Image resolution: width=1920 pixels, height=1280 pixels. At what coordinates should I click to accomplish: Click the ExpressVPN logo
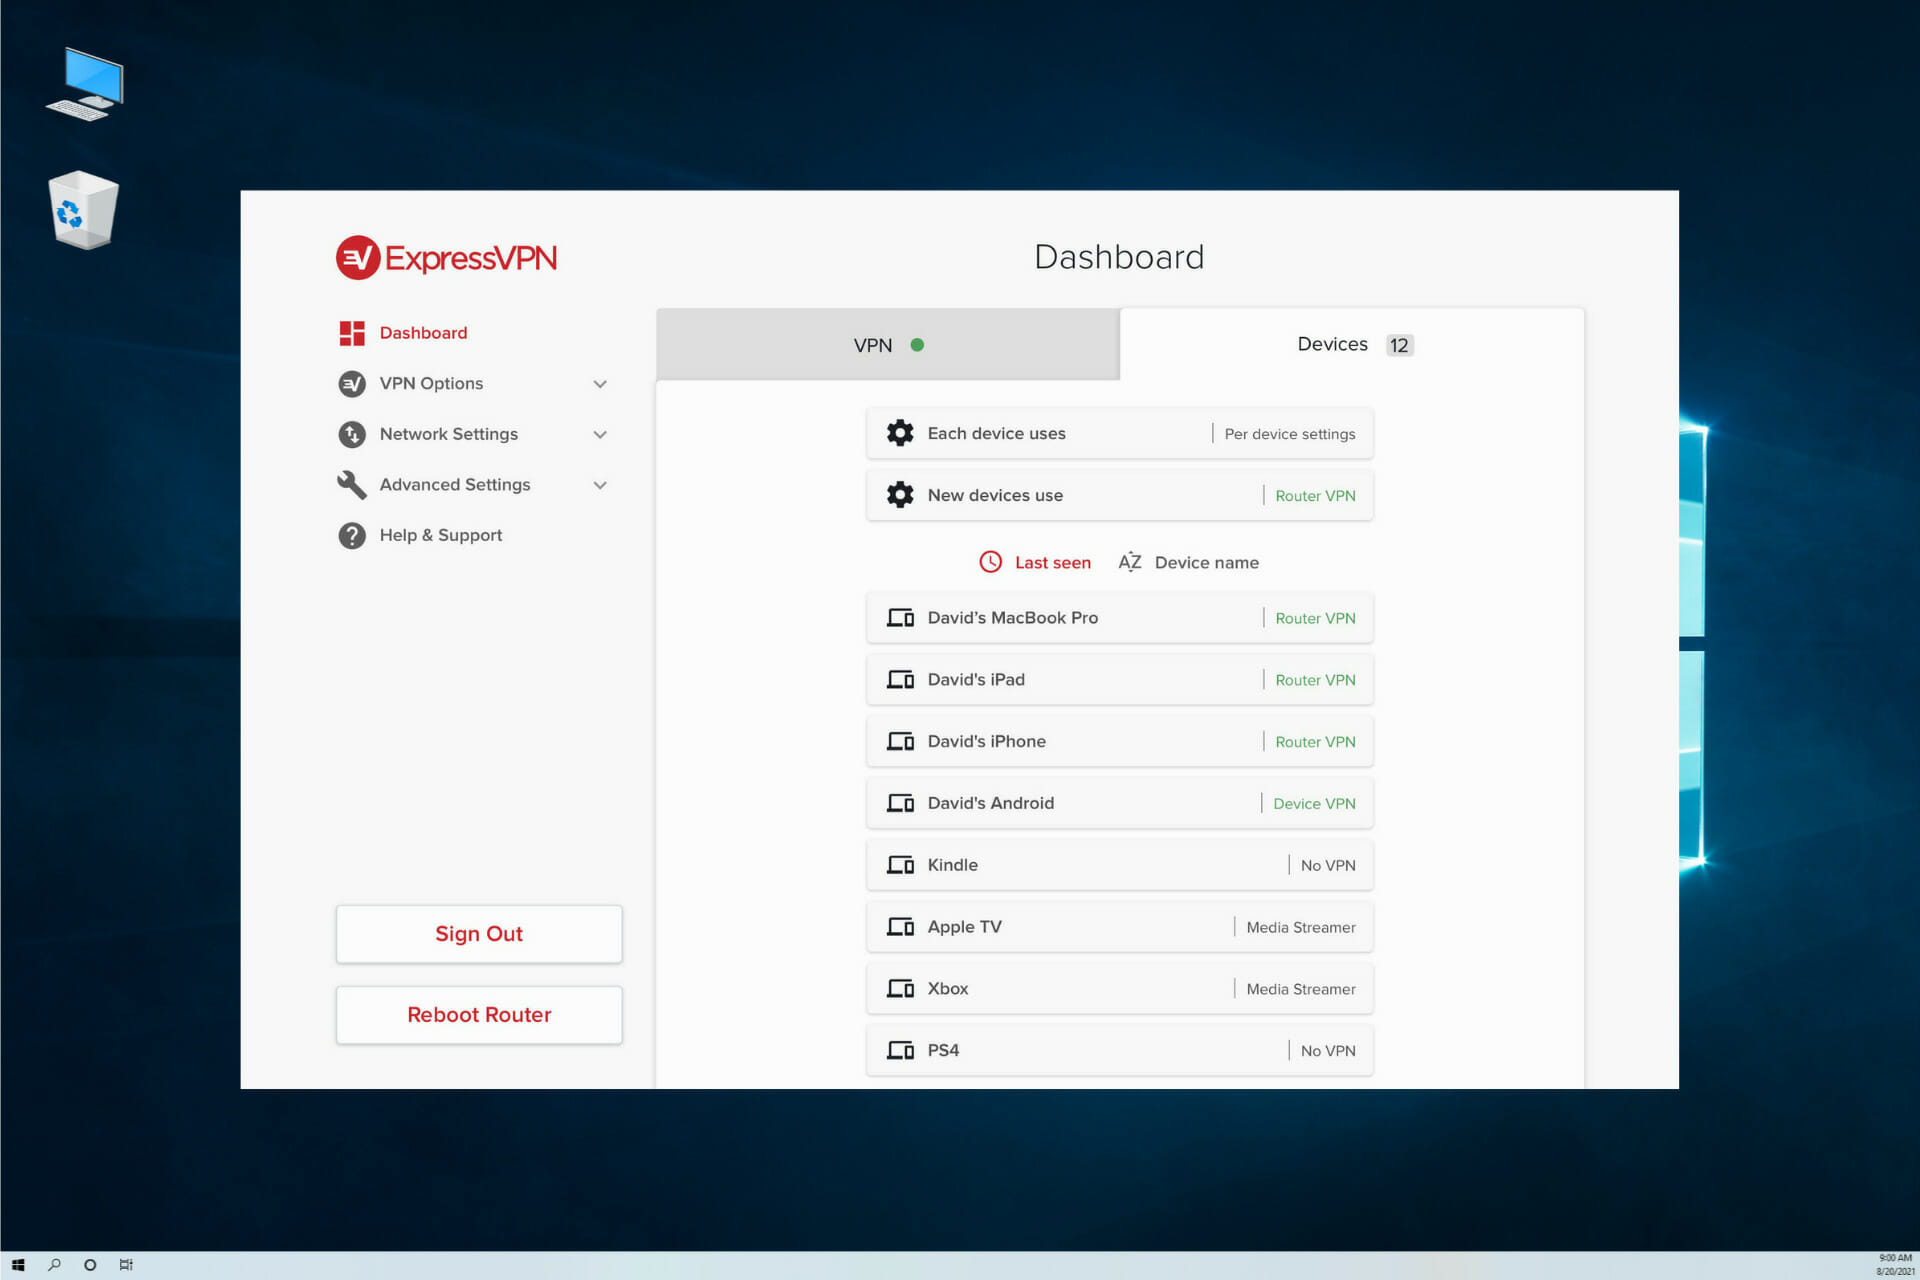[x=446, y=258]
